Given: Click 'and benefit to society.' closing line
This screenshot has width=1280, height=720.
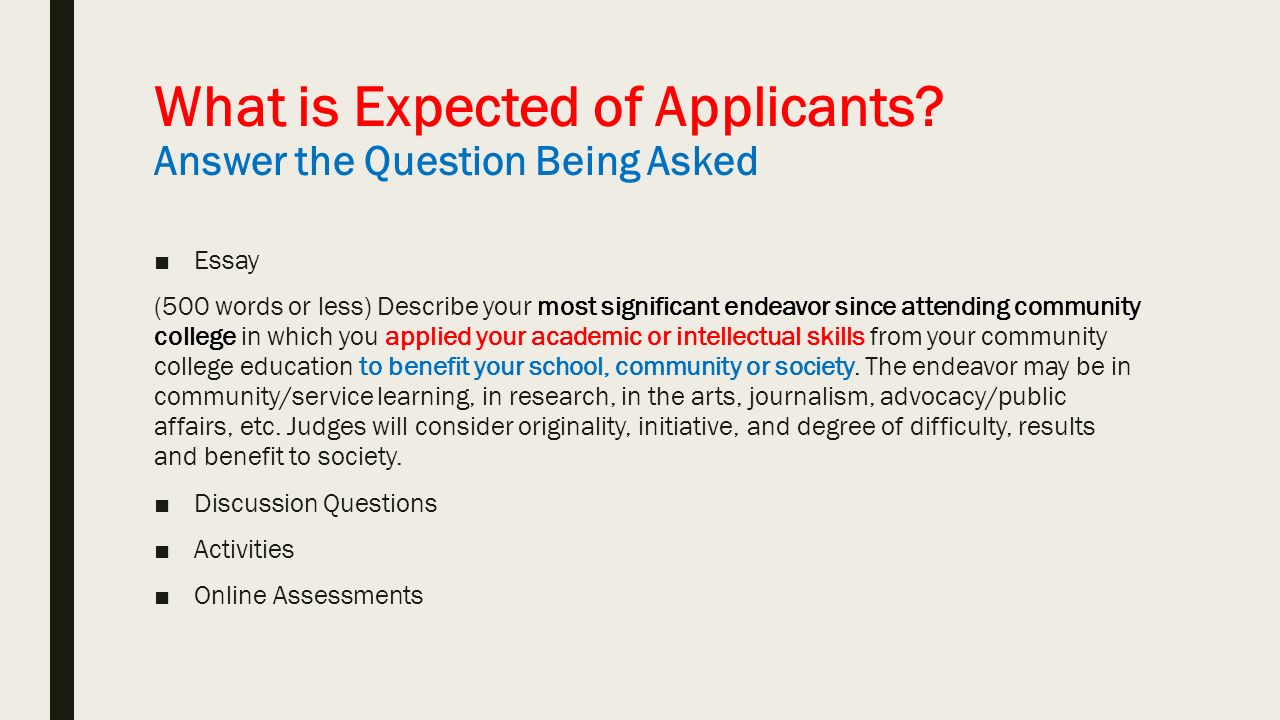Looking at the screenshot, I should (278, 457).
